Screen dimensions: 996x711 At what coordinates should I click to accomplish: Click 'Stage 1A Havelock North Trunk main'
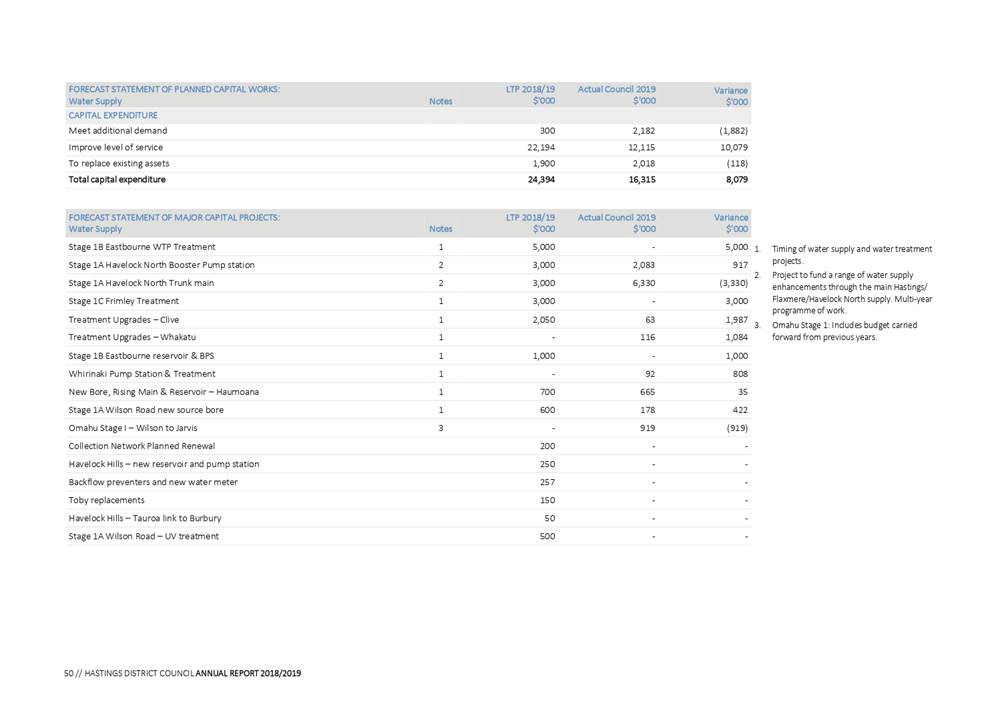coord(141,283)
